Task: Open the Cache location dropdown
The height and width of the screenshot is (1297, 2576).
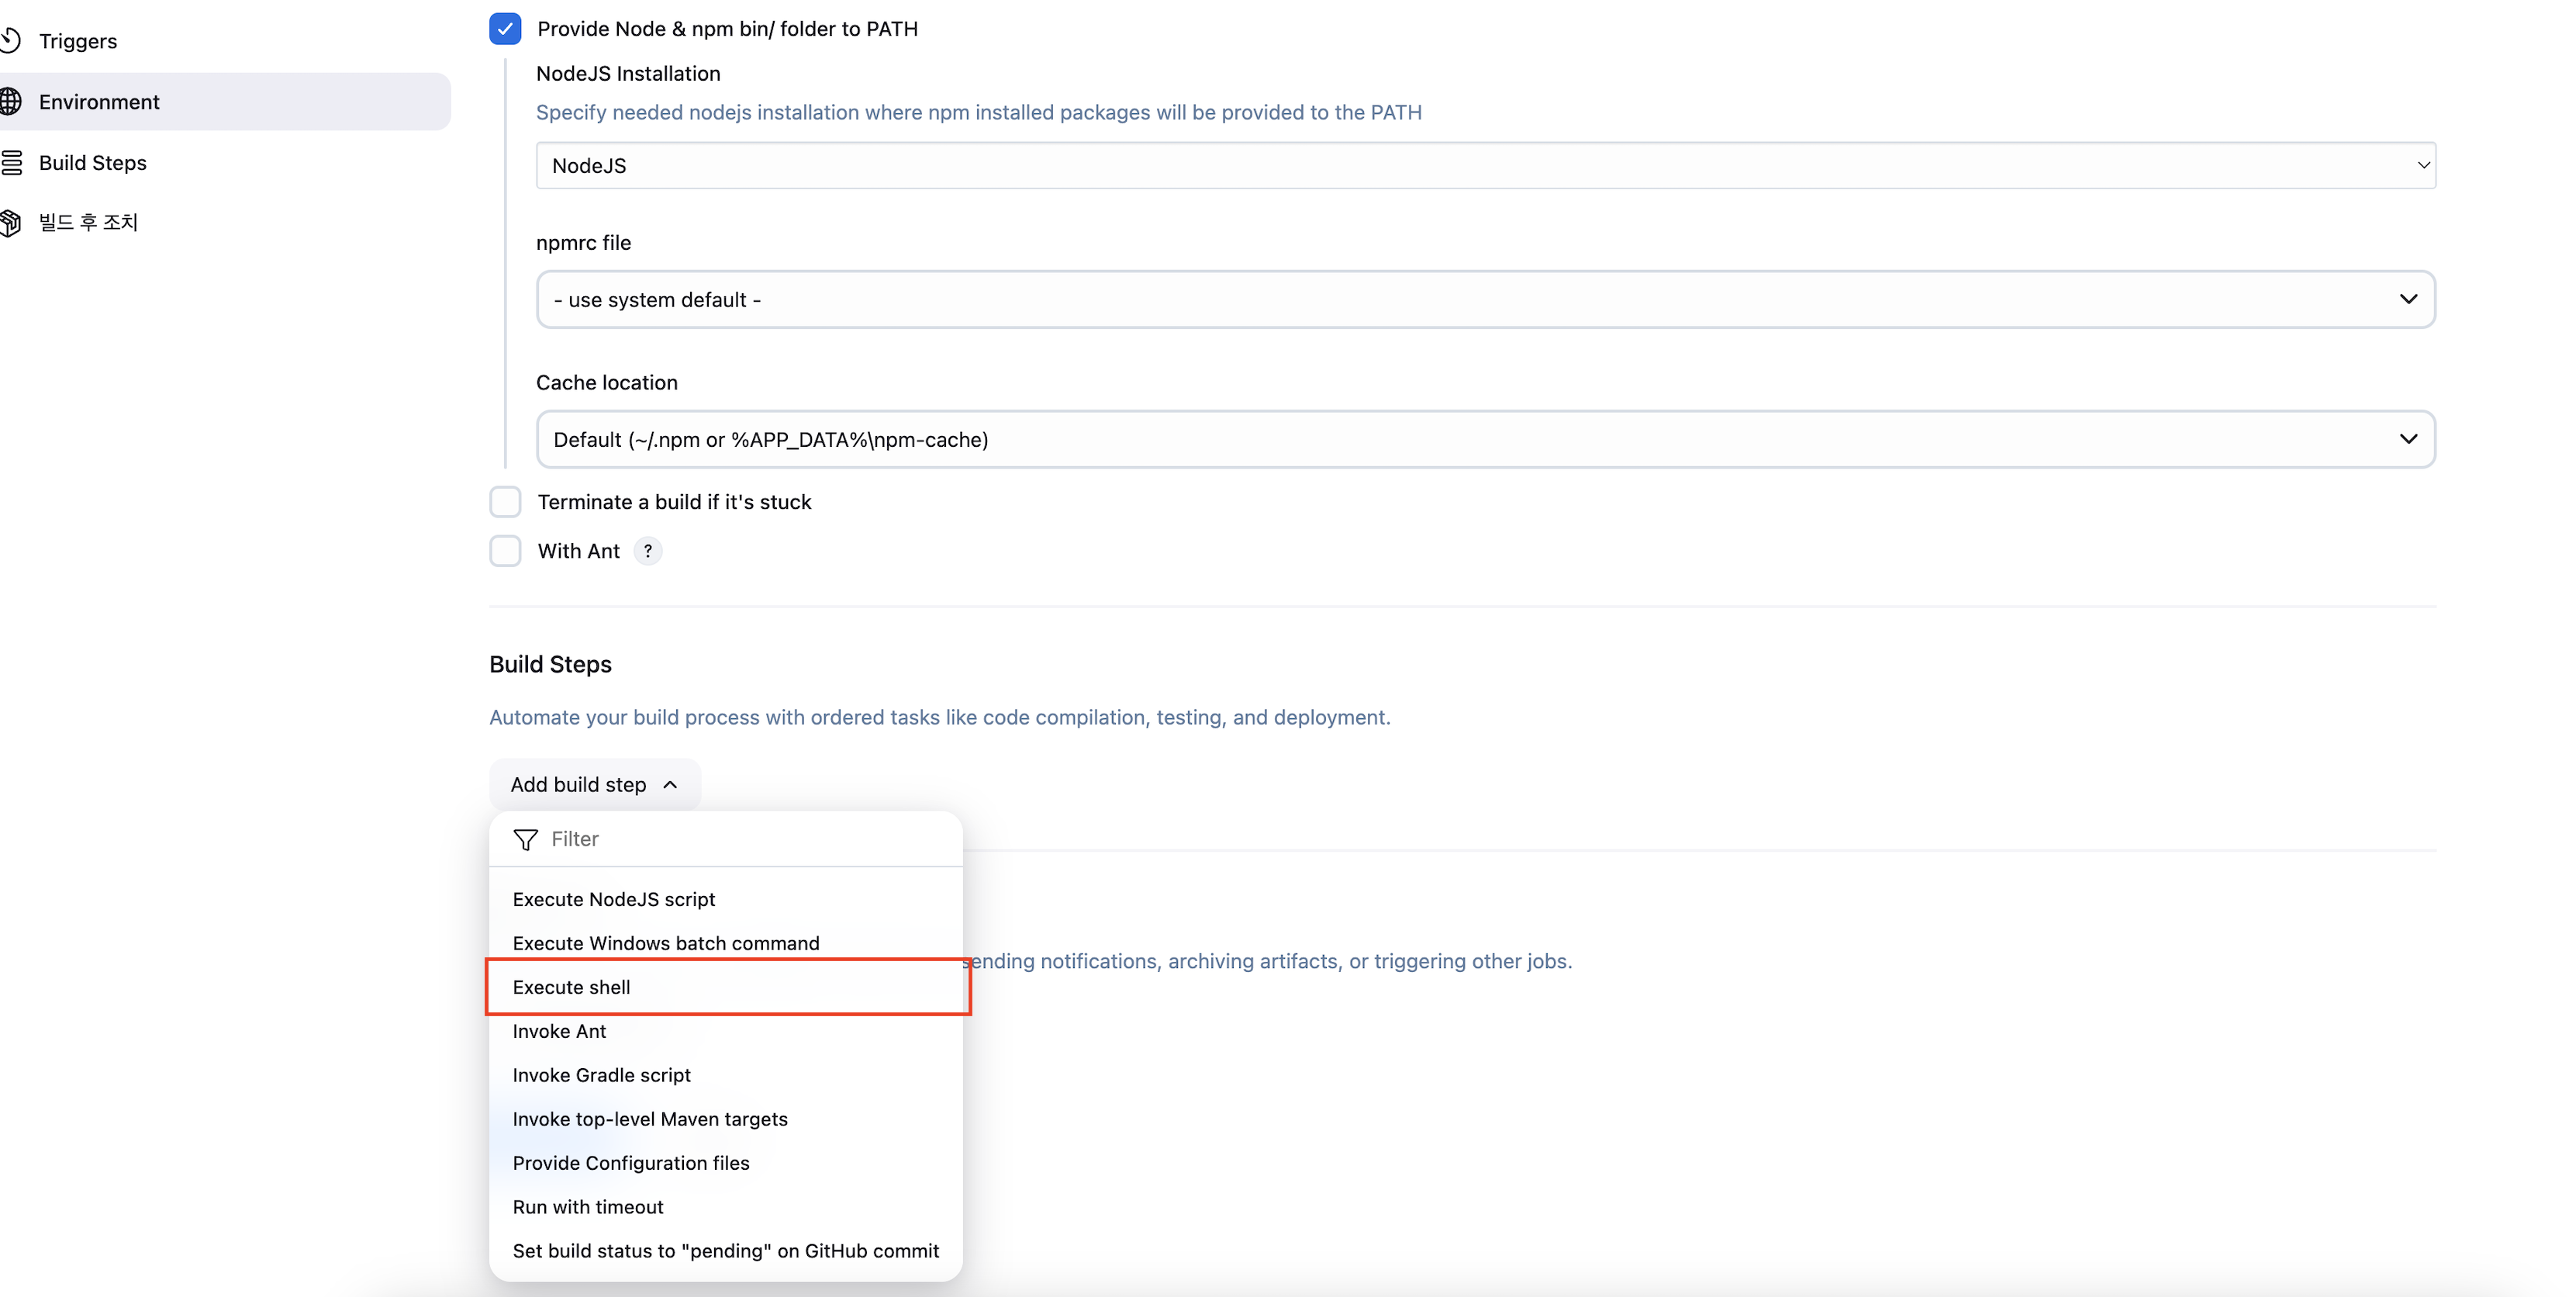Action: click(1485, 440)
